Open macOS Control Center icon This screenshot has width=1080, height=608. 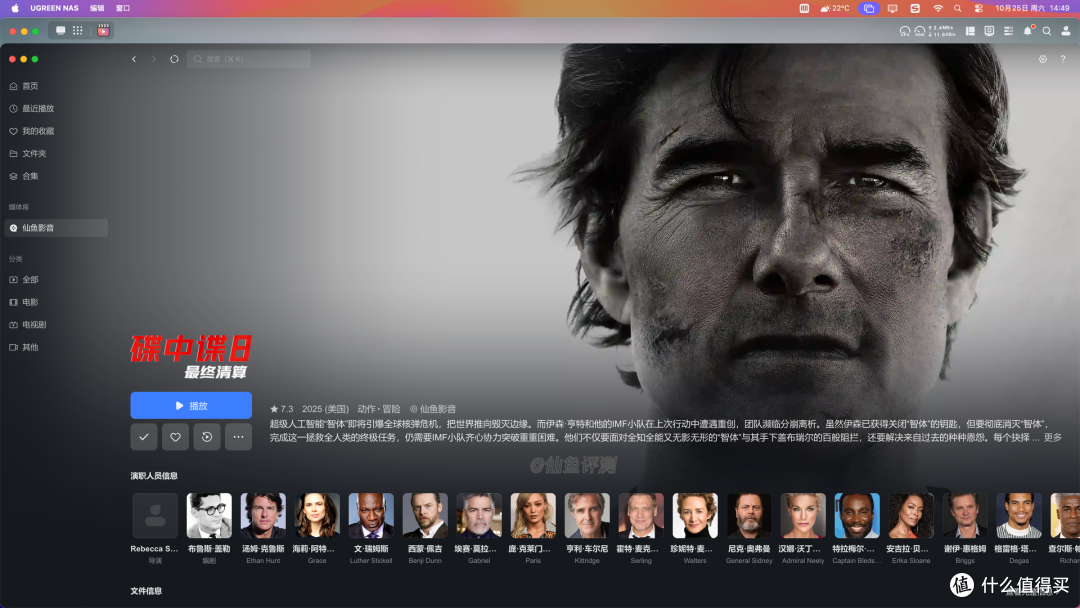[979, 8]
